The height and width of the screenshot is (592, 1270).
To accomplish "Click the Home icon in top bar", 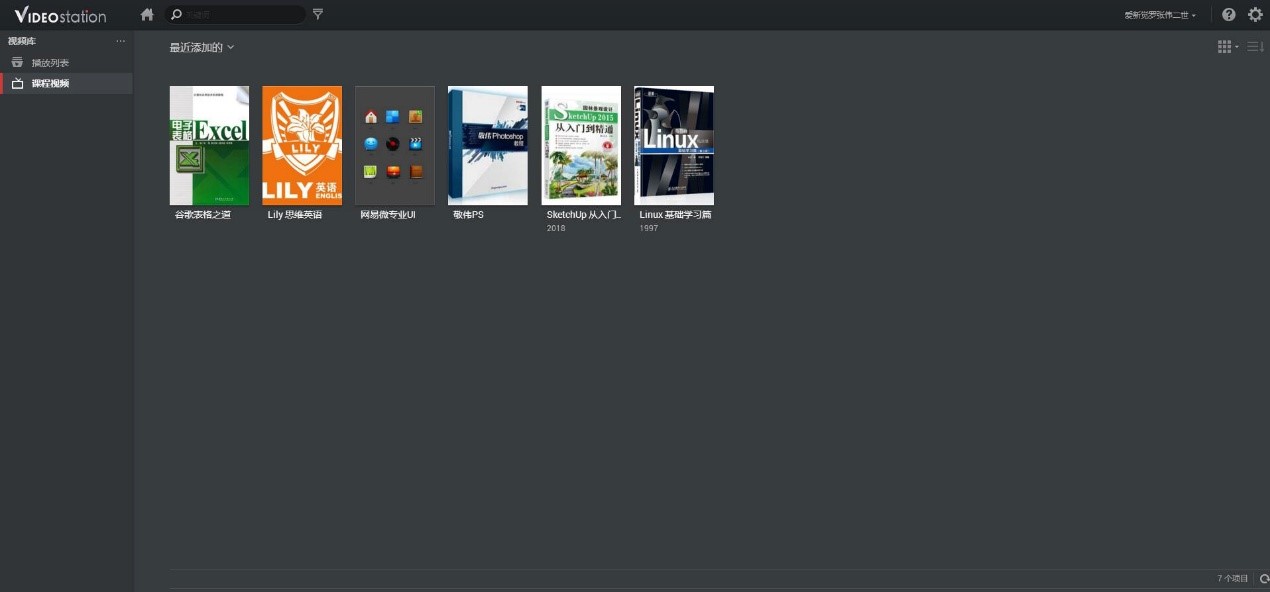I will coord(147,15).
